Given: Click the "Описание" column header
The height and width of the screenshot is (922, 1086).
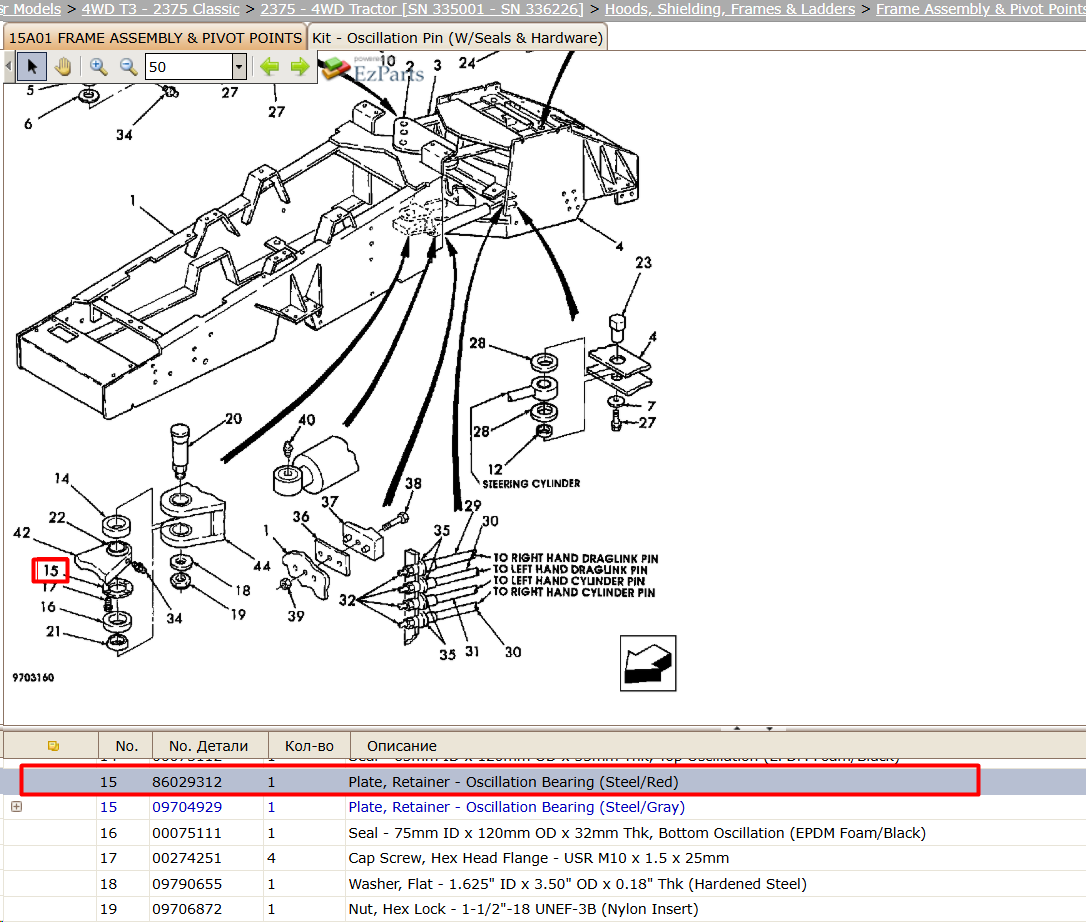Looking at the screenshot, I should tap(402, 746).
